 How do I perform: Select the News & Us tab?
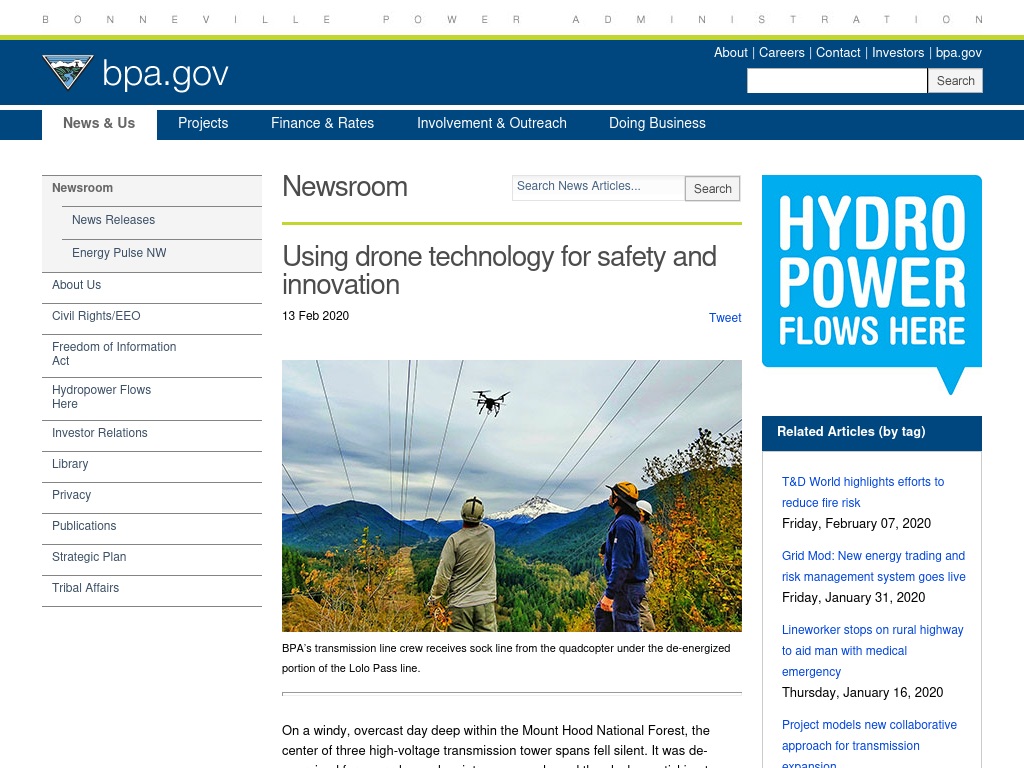(x=99, y=124)
